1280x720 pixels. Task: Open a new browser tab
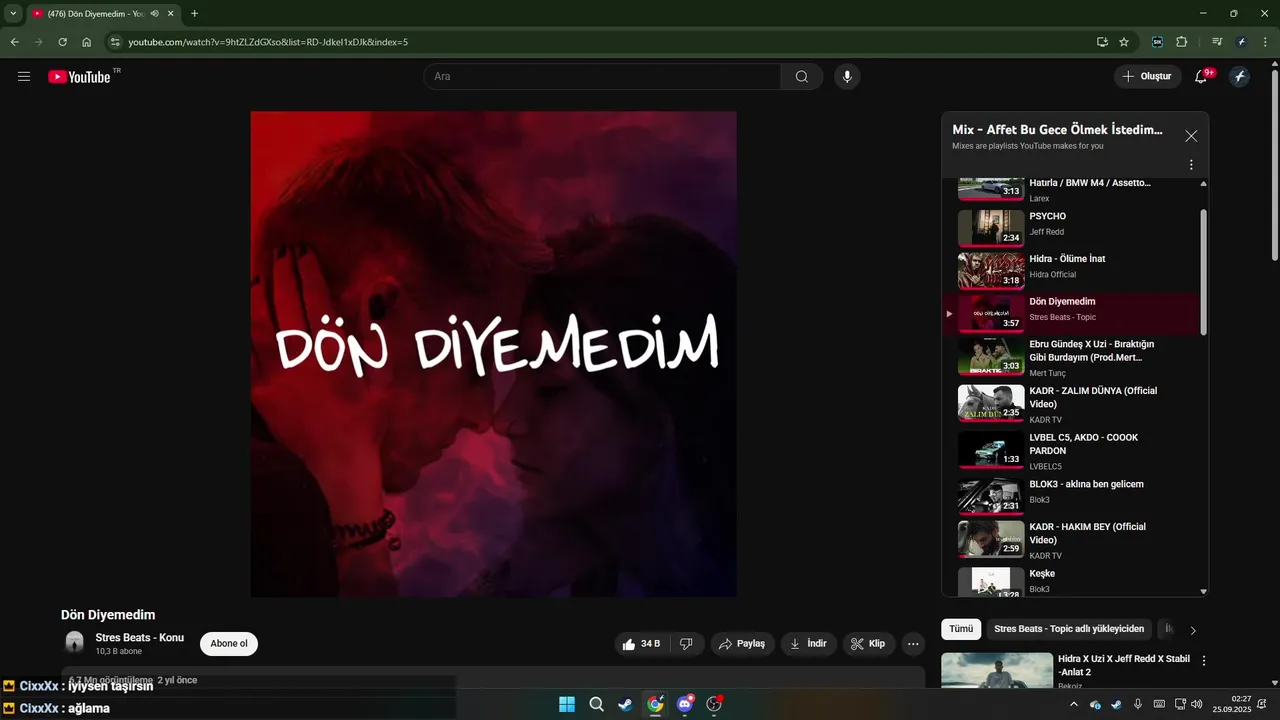click(194, 14)
